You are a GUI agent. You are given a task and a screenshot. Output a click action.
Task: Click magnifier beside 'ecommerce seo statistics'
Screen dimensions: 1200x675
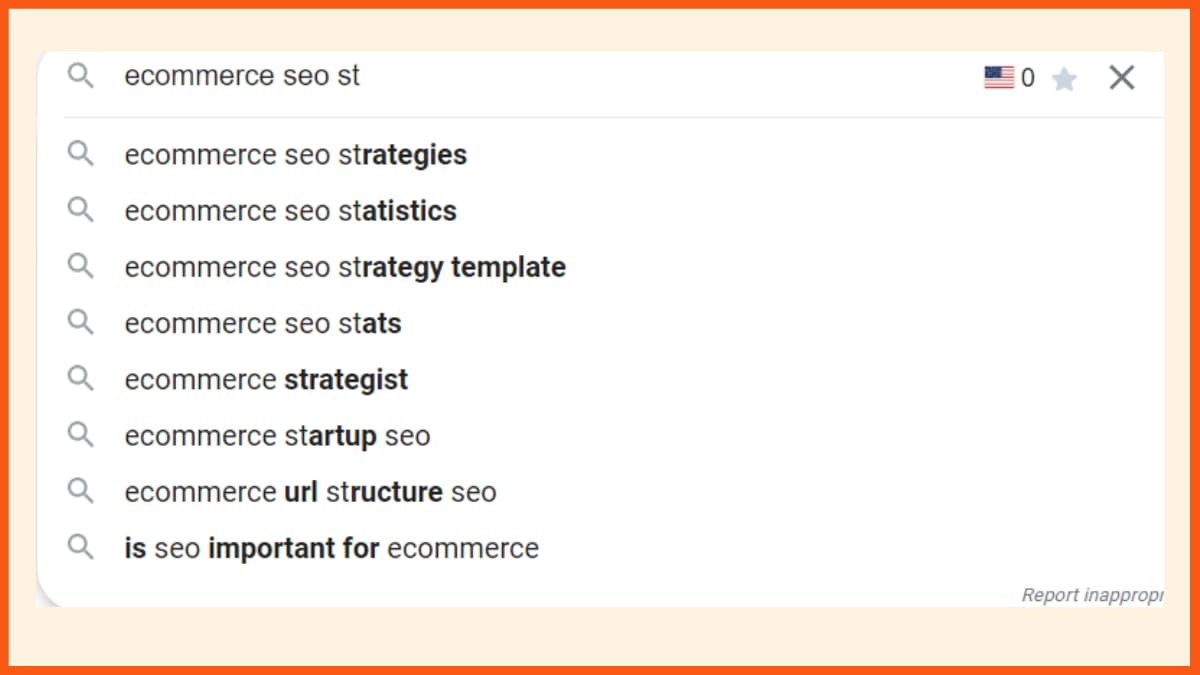80,210
